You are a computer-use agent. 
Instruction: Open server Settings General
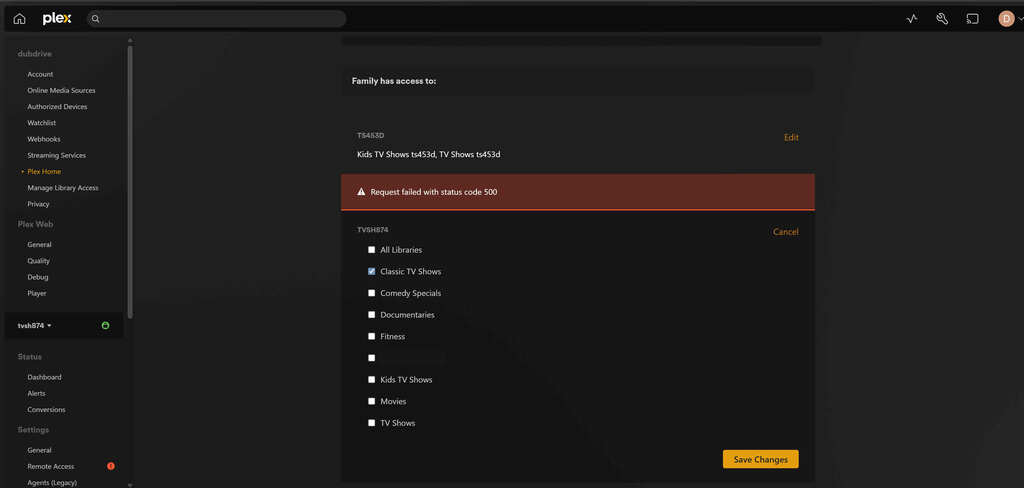click(39, 450)
